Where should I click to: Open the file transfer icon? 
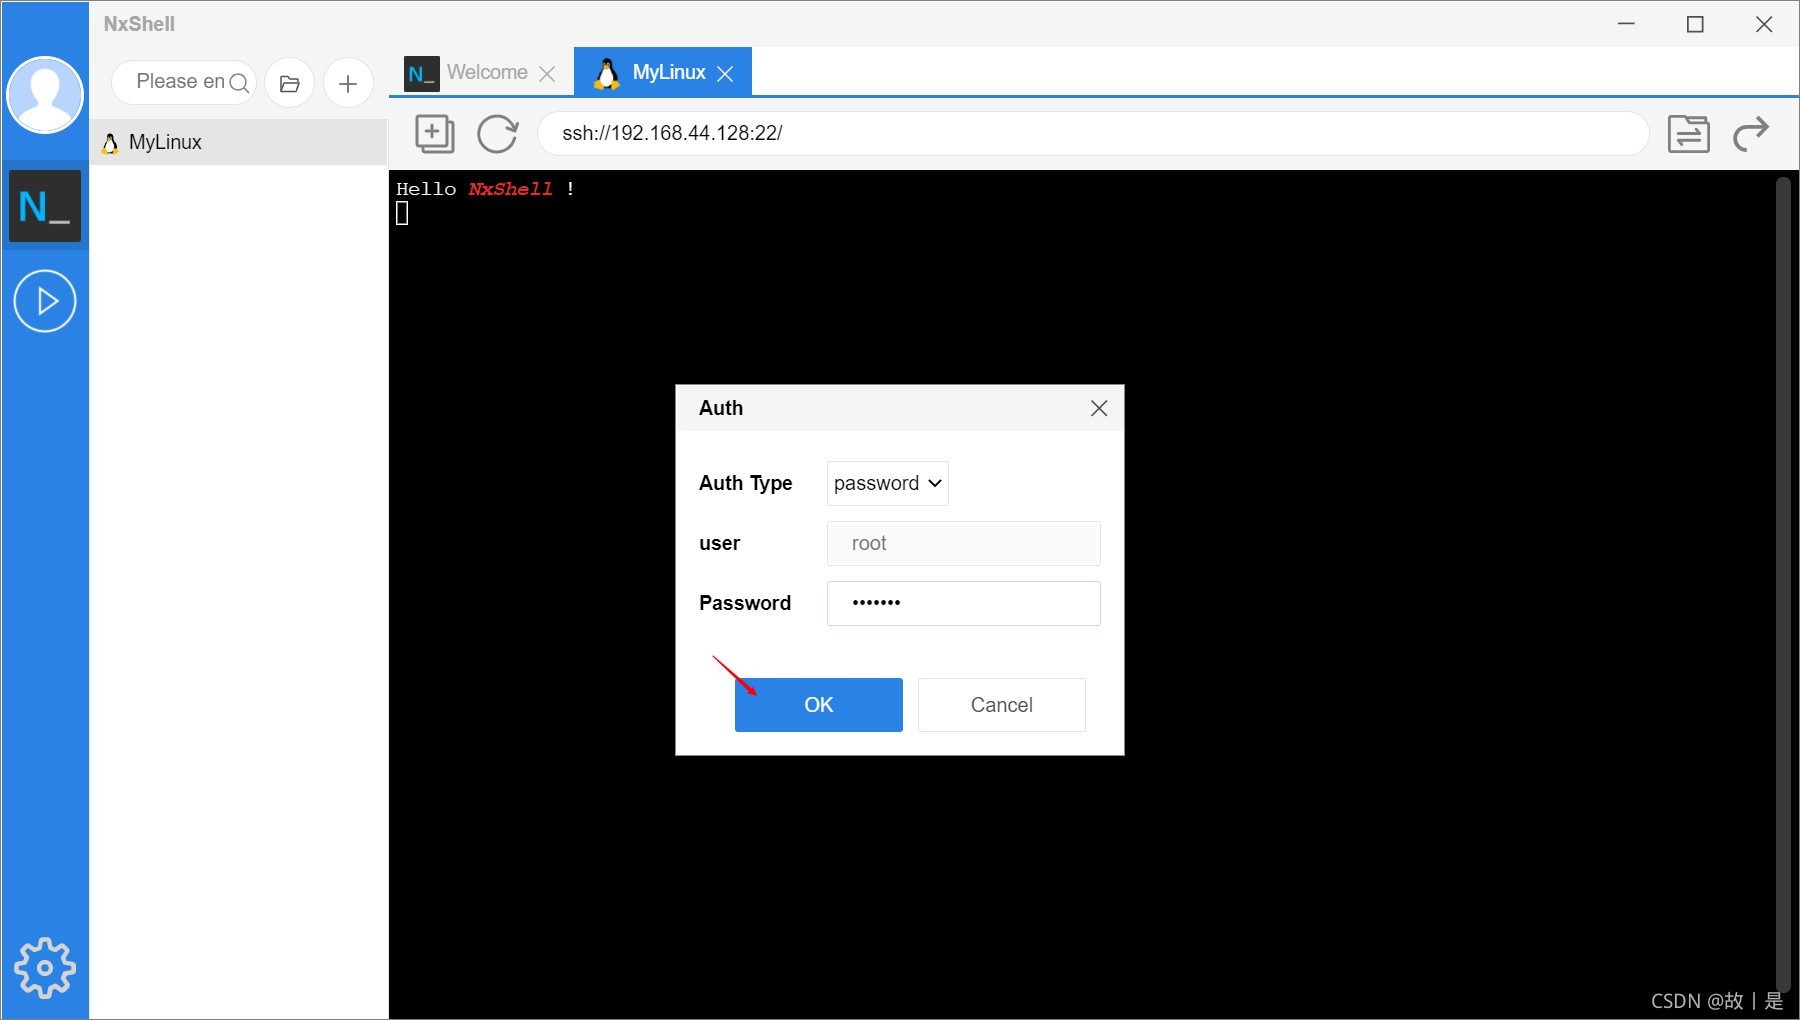click(1689, 133)
